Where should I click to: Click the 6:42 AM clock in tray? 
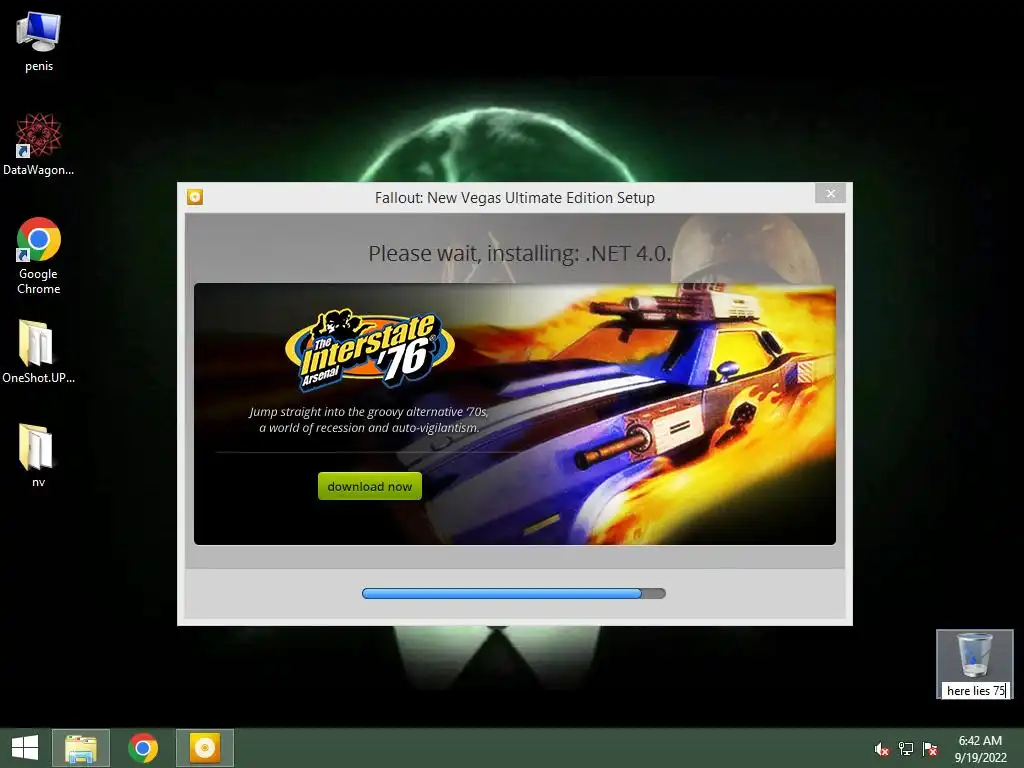click(980, 741)
